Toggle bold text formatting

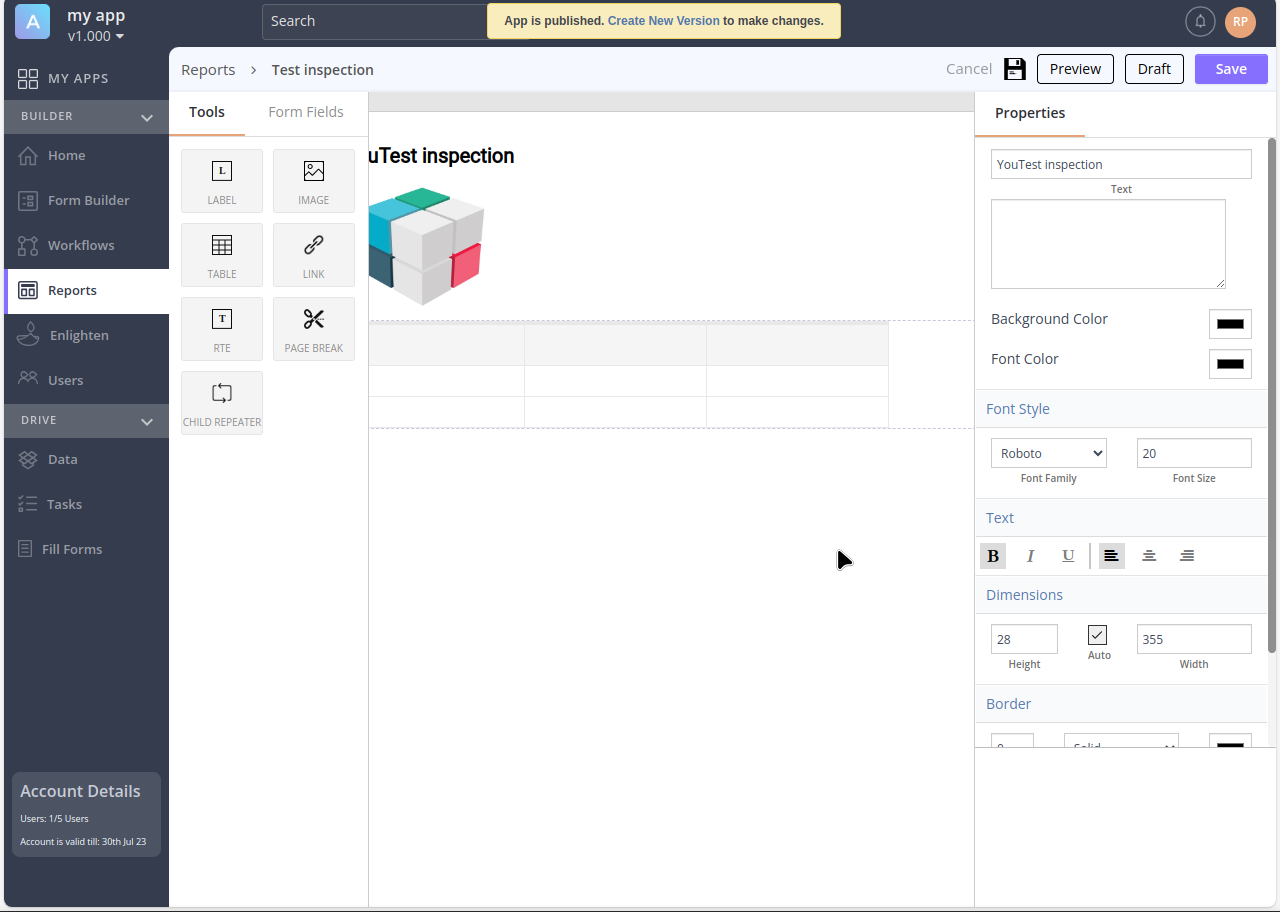point(993,556)
